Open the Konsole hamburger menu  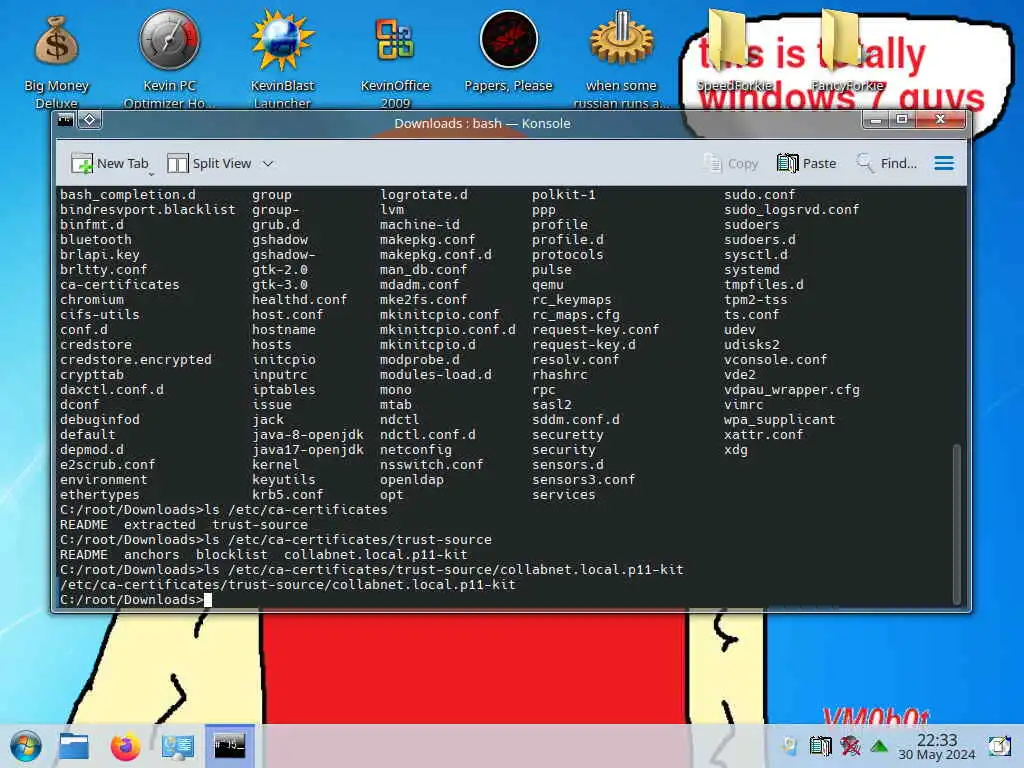tap(944, 163)
